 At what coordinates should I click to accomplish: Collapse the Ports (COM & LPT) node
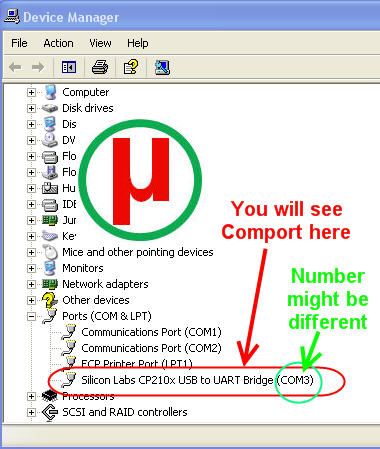pyautogui.click(x=31, y=316)
